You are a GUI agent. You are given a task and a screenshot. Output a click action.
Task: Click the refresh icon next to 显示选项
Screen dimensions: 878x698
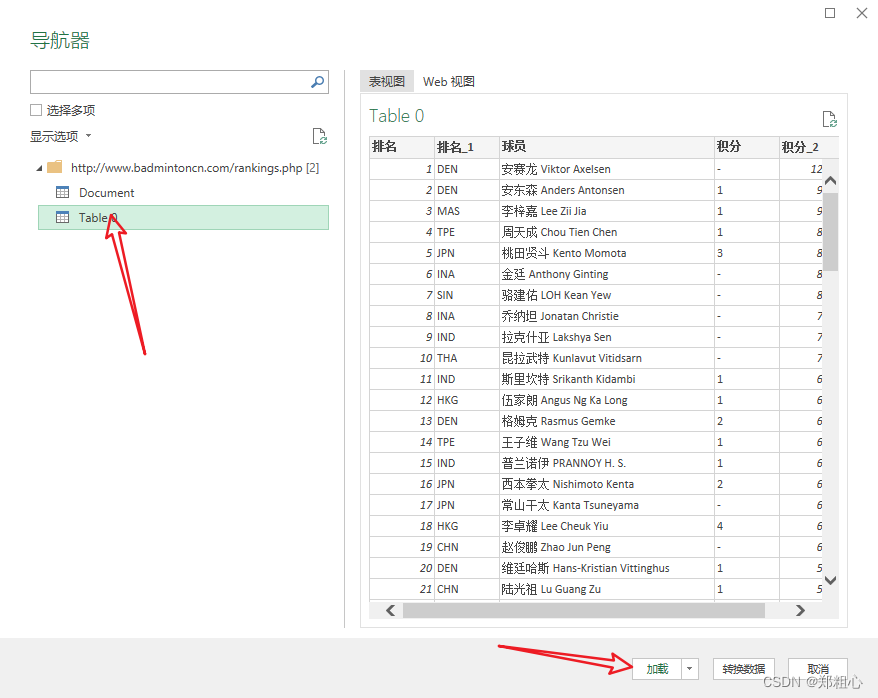(319, 136)
